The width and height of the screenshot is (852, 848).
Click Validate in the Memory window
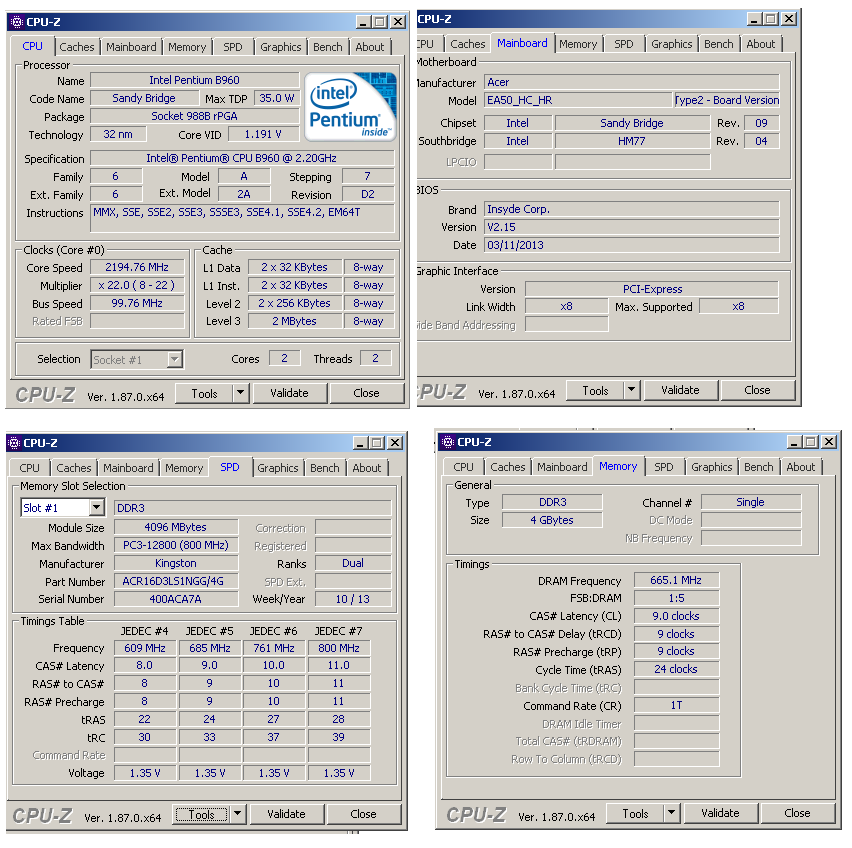721,813
